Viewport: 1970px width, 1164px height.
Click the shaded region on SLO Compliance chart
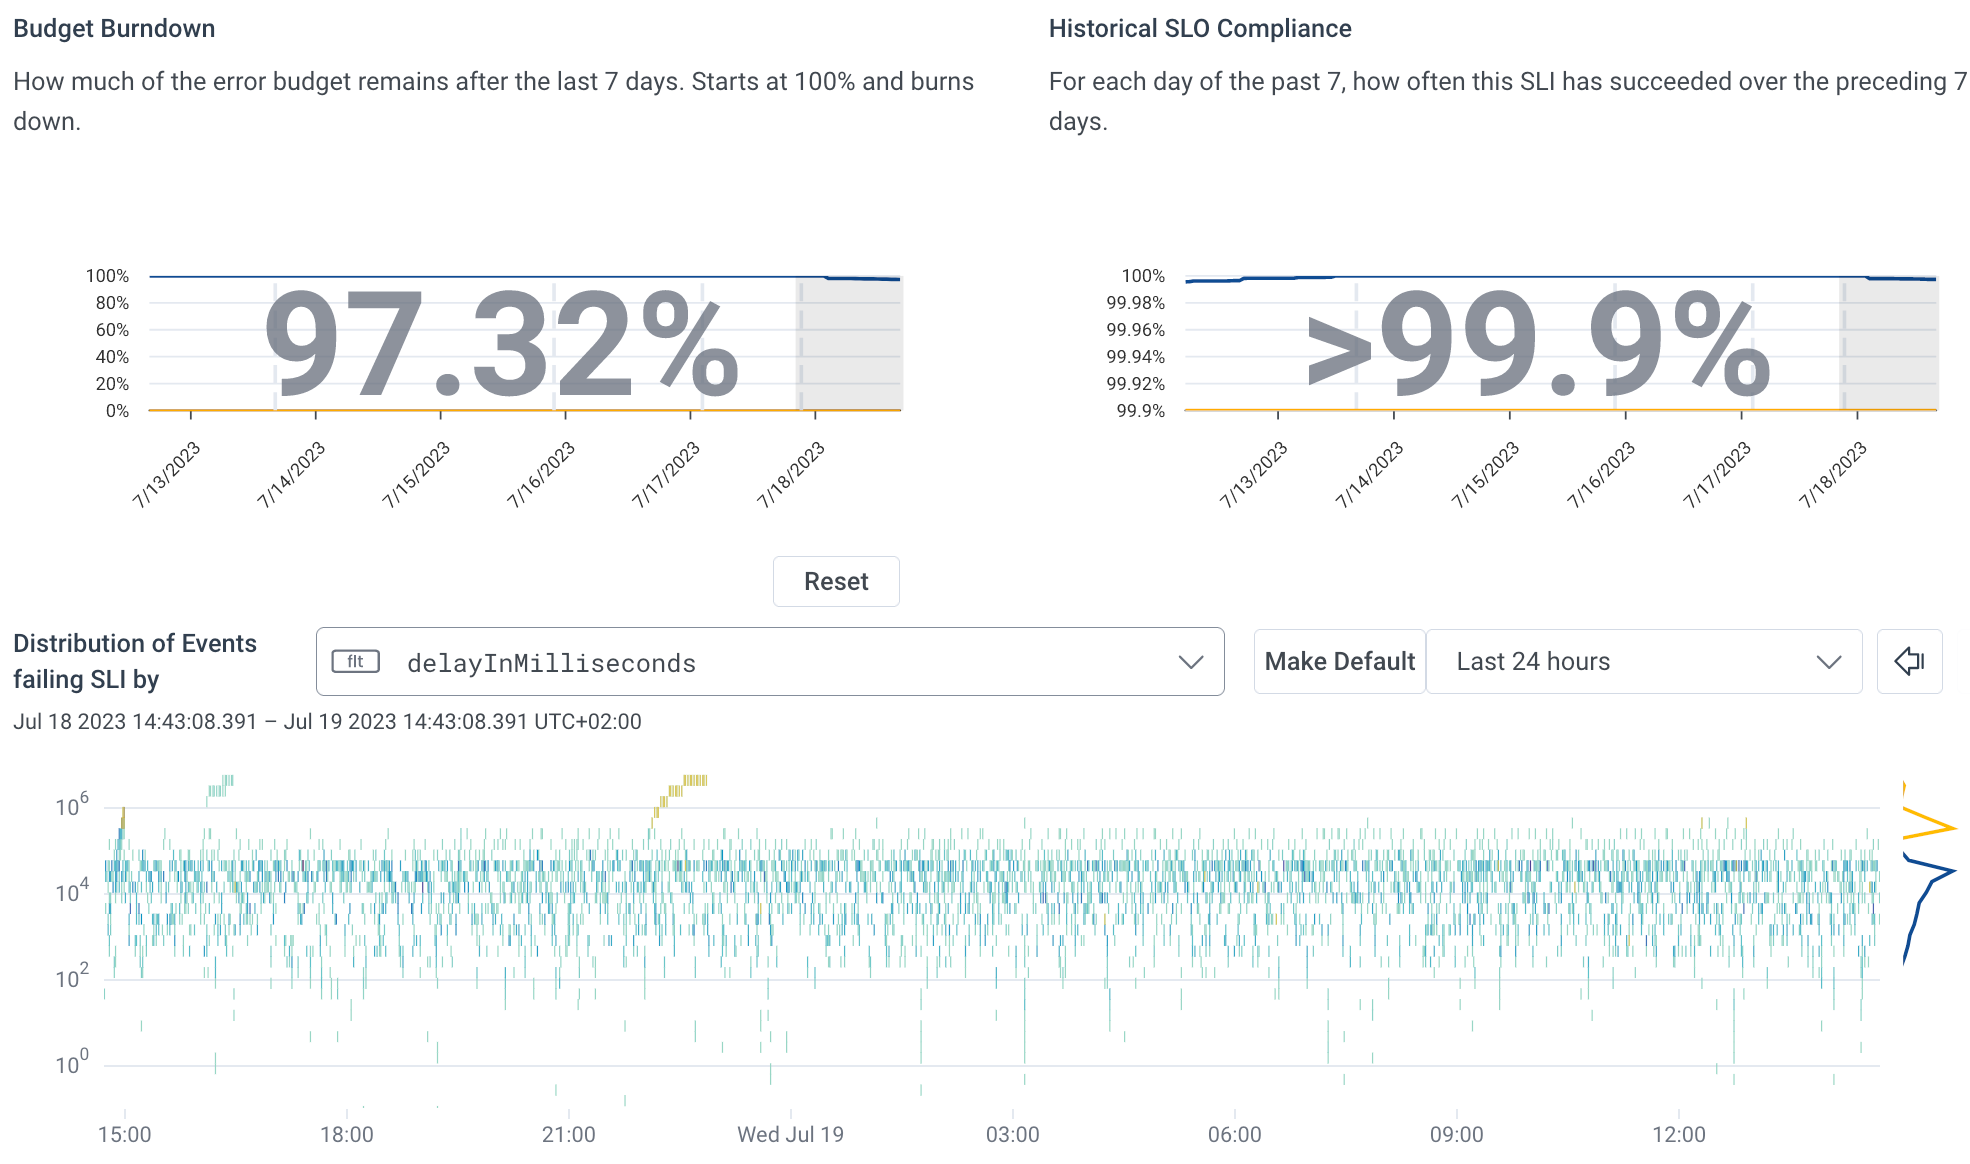click(1890, 345)
